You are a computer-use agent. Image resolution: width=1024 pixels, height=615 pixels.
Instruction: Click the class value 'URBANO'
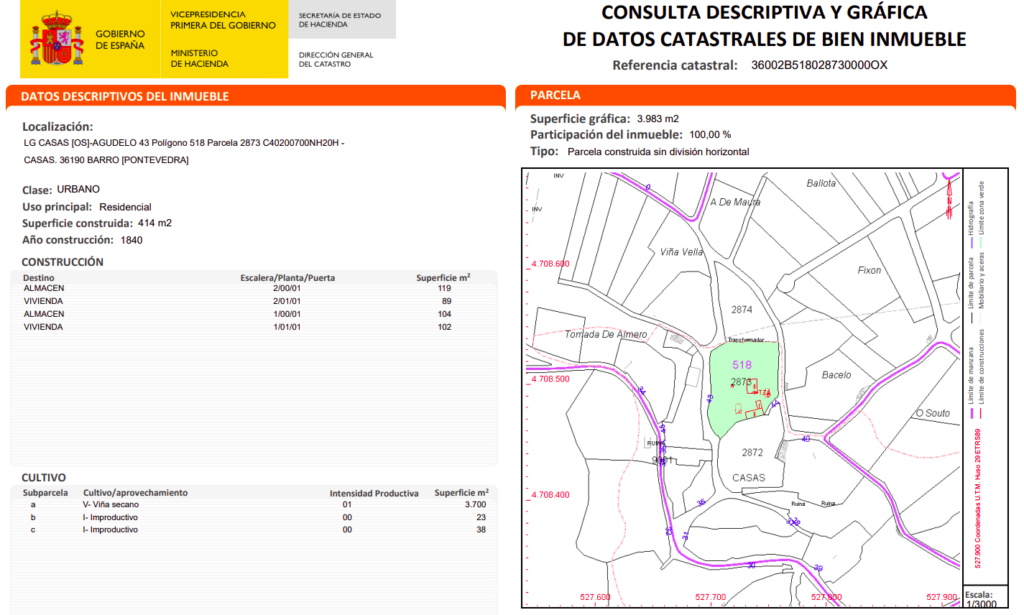[78, 189]
